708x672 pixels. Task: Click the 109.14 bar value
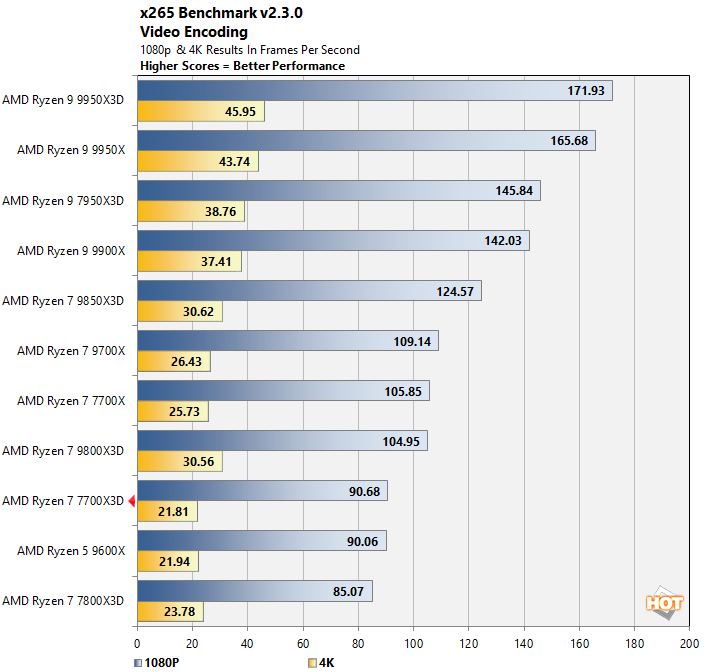point(412,342)
